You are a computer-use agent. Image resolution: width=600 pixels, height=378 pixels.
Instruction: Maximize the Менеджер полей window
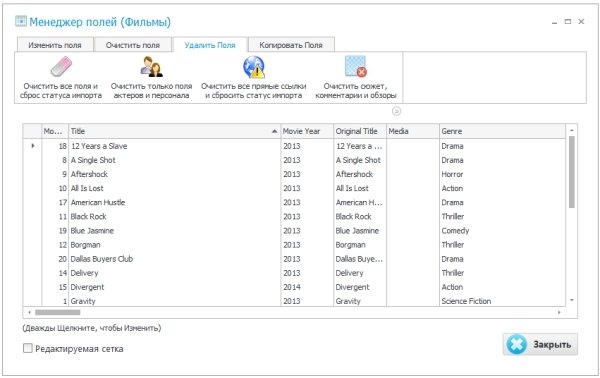(x=568, y=22)
